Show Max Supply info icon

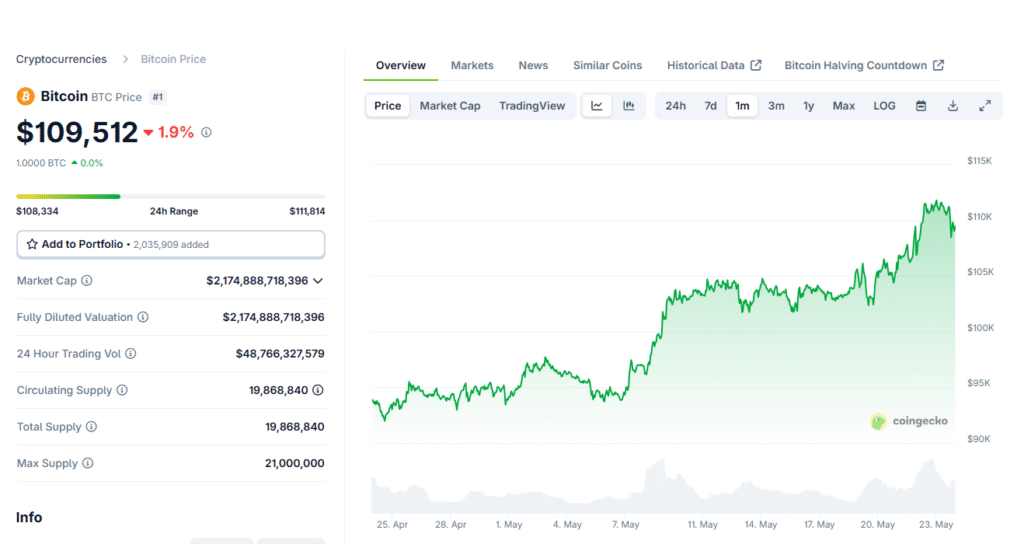[x=88, y=464]
